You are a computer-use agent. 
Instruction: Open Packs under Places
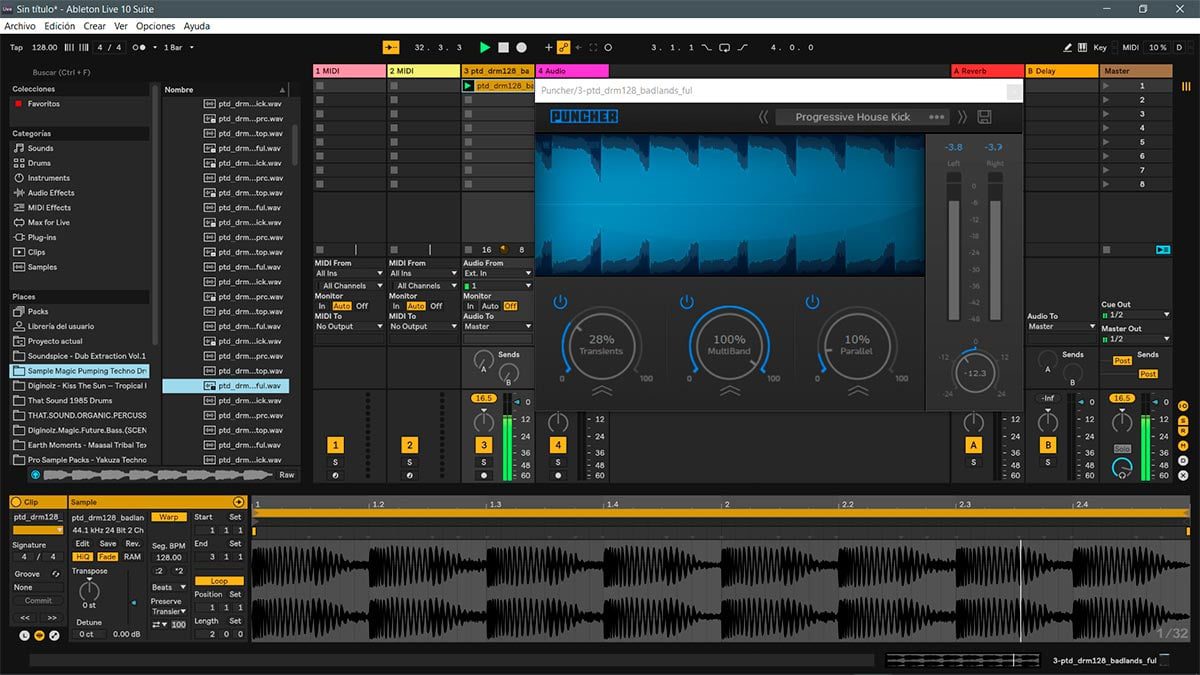(38, 311)
